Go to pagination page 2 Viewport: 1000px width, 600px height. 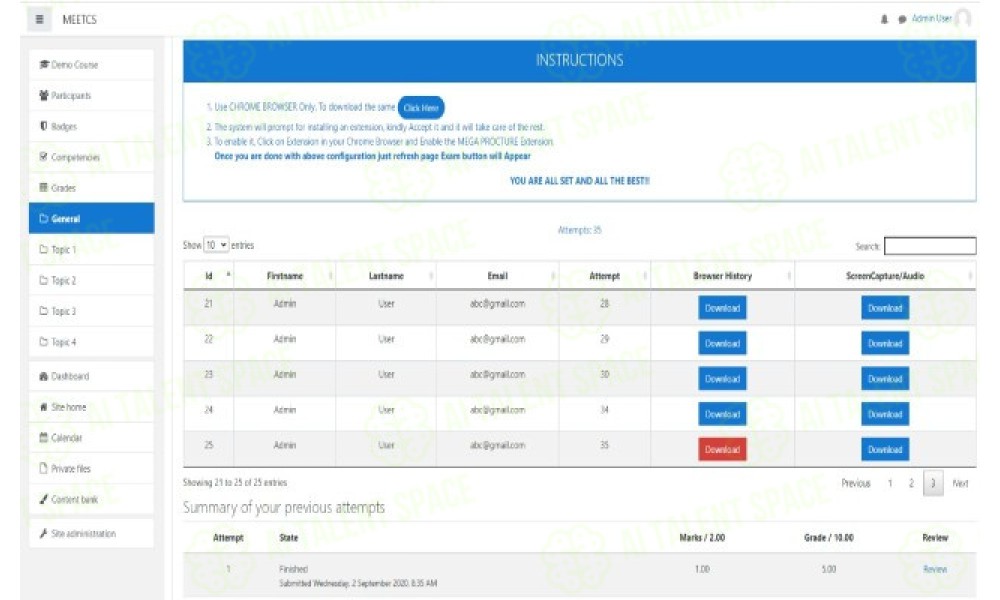911,483
